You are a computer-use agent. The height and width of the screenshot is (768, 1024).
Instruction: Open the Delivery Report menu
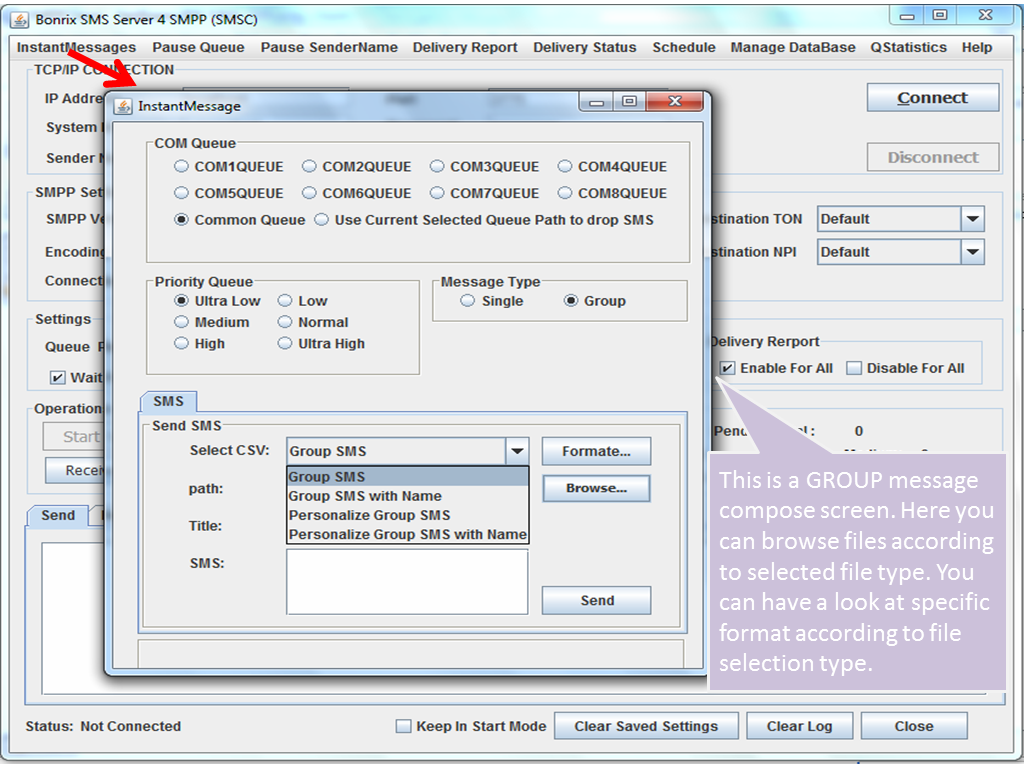coord(465,48)
